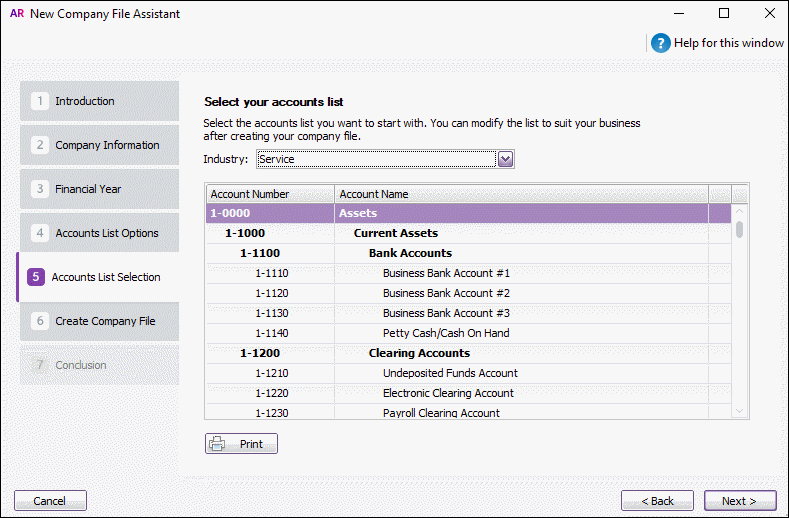Click the printer icon on the Print button
This screenshot has height=518, width=789.
(218, 444)
